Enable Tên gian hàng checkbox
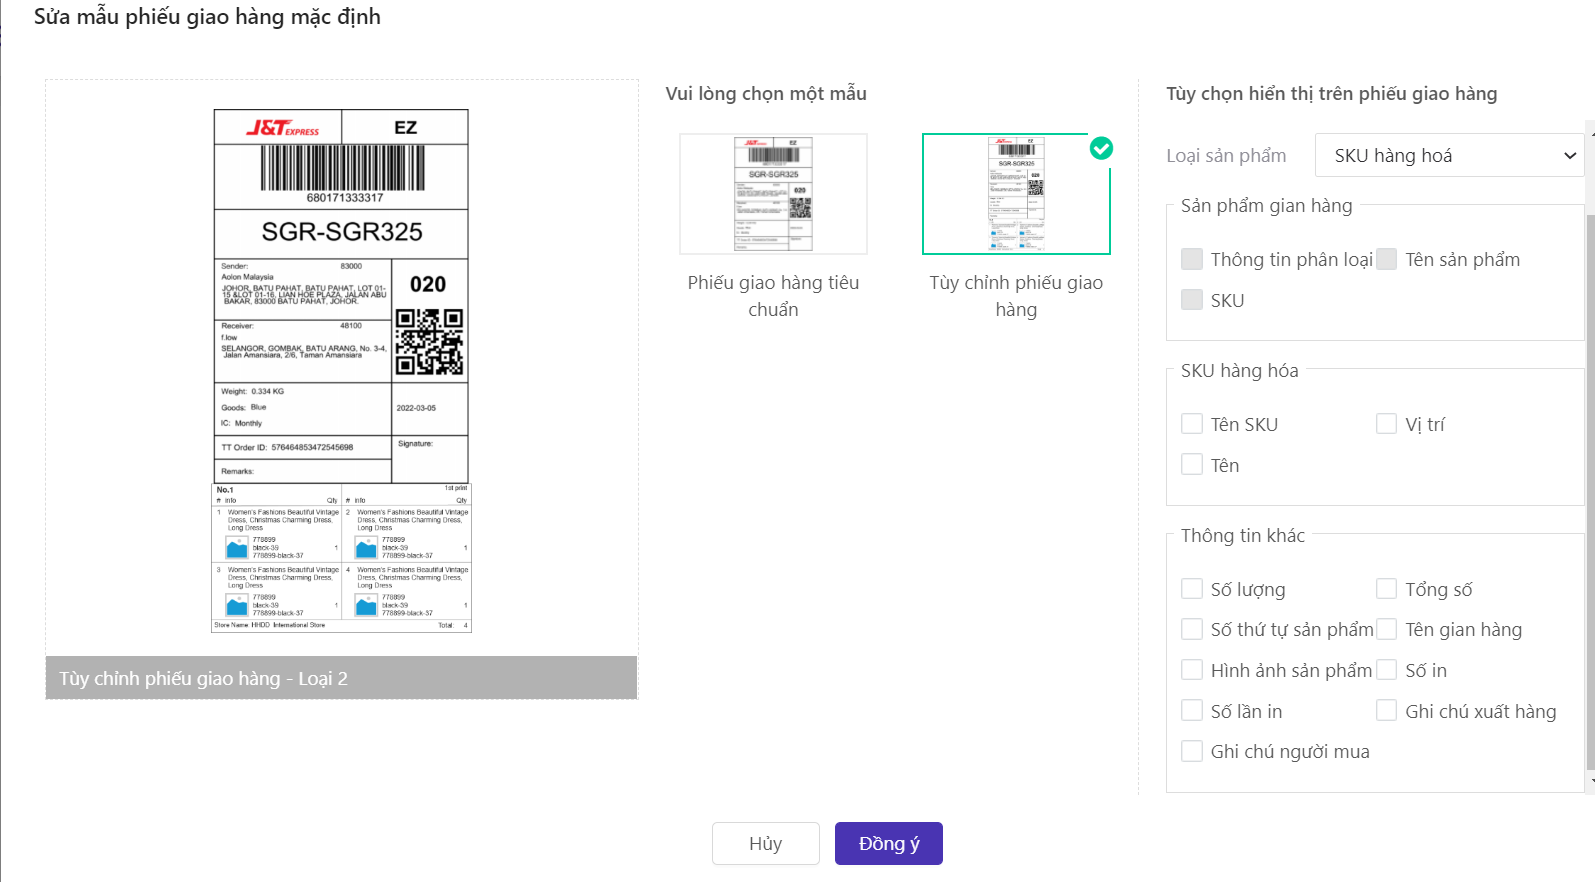 tap(1386, 629)
